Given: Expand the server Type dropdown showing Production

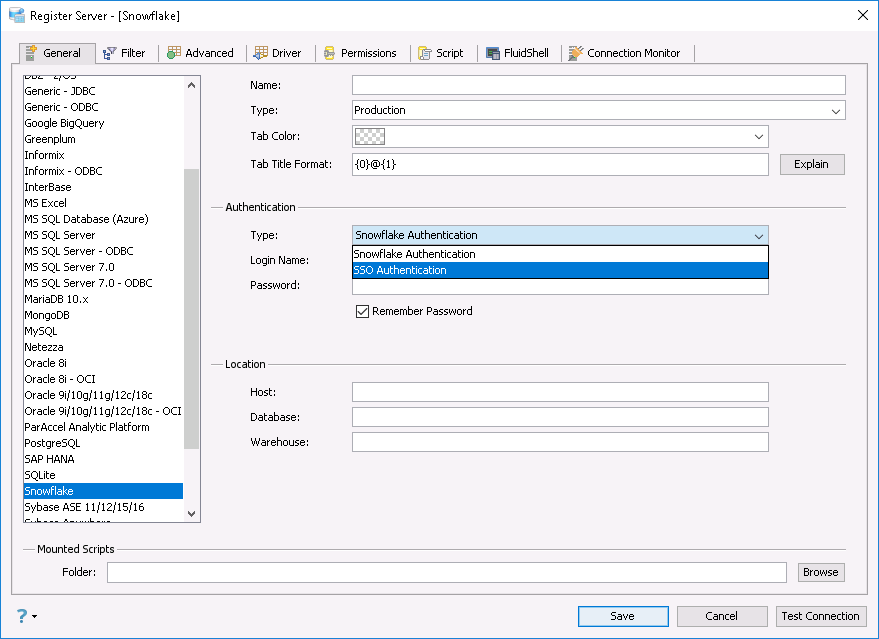Looking at the screenshot, I should pyautogui.click(x=836, y=111).
